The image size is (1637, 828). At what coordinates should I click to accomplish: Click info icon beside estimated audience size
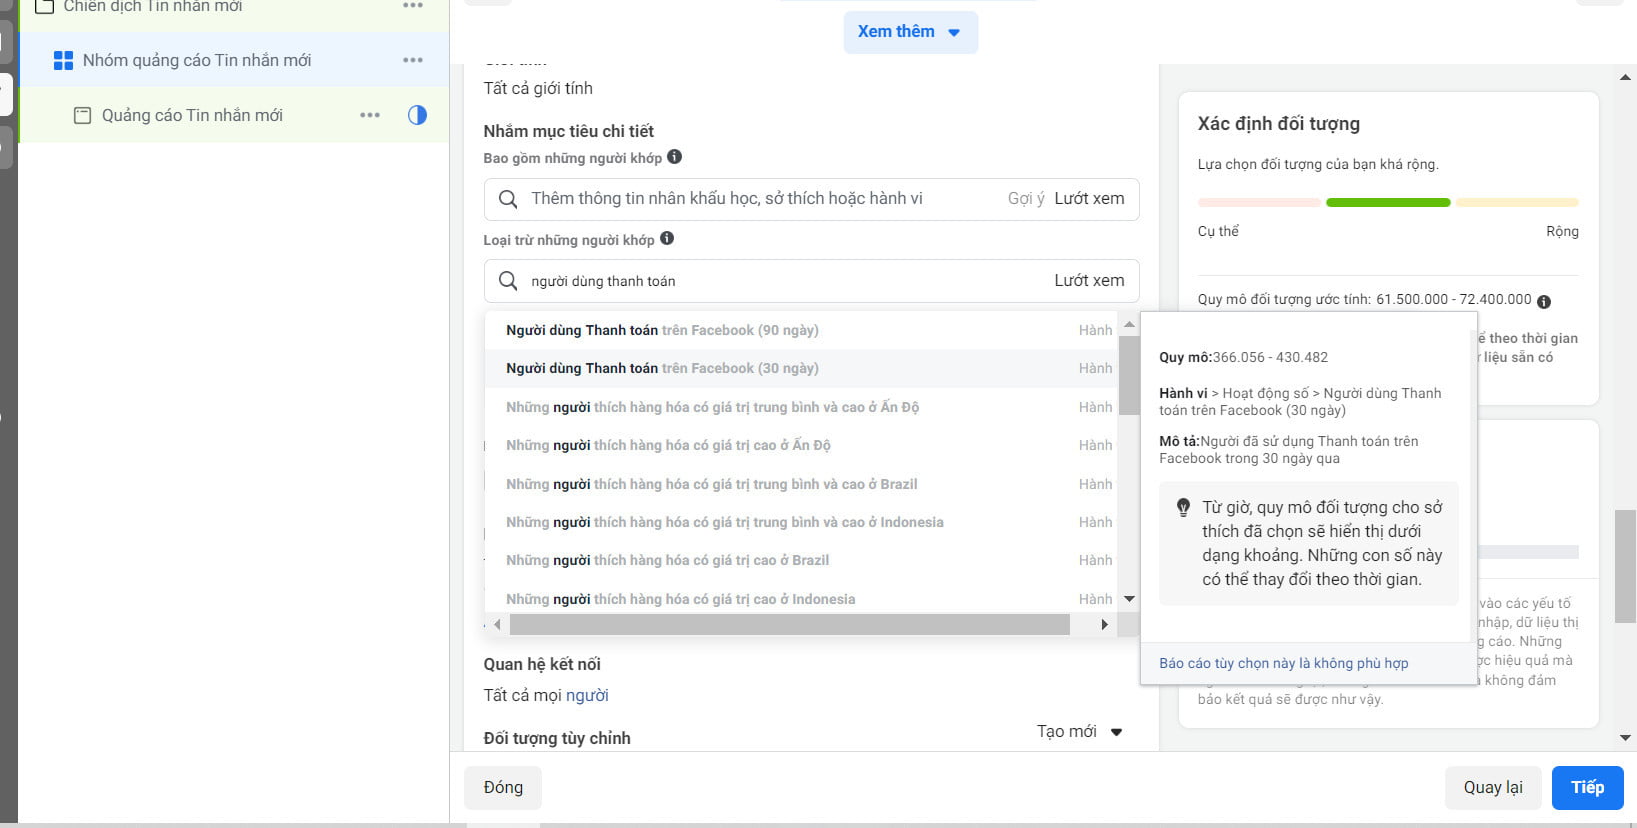tap(1543, 301)
